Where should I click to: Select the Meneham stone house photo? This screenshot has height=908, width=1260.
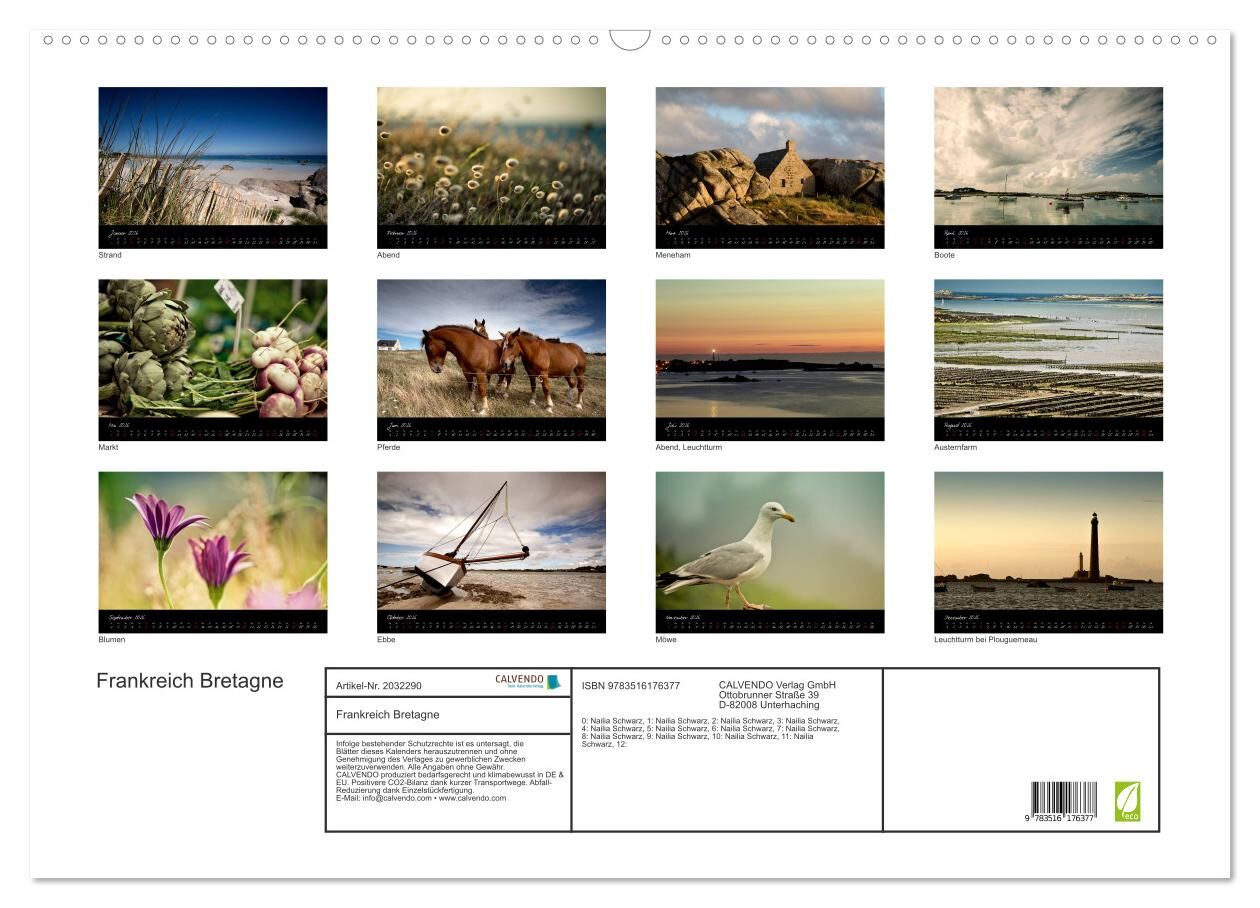pyautogui.click(x=769, y=157)
